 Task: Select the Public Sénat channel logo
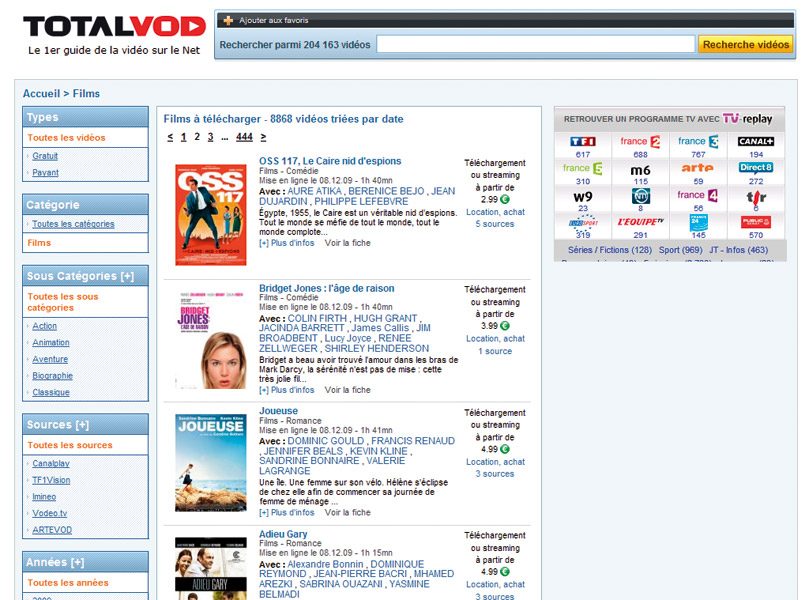tap(756, 222)
